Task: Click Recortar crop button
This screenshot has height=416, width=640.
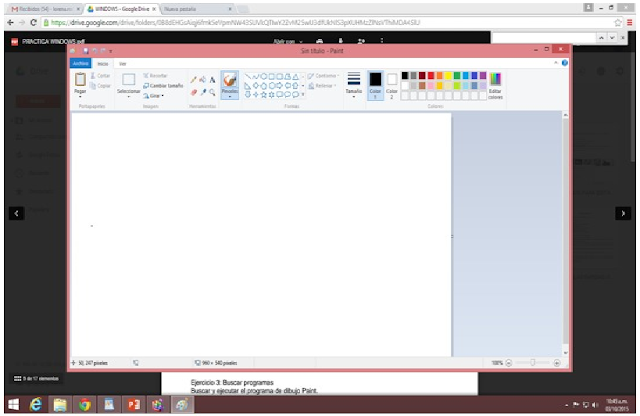Action: click(x=155, y=76)
